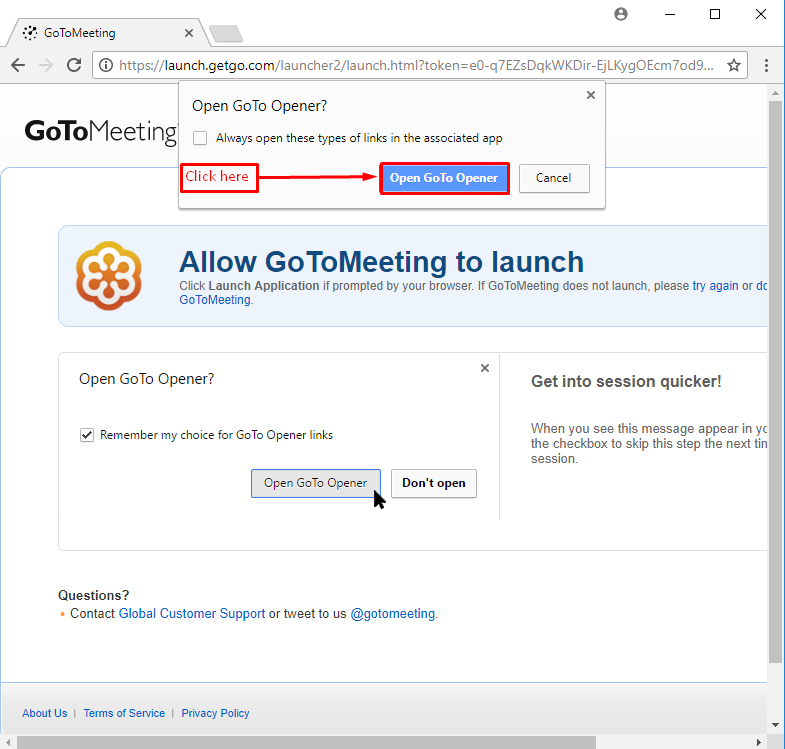Screen dimensions: 785x749
Task: Open the Chrome three-dot menu
Action: (x=766, y=65)
